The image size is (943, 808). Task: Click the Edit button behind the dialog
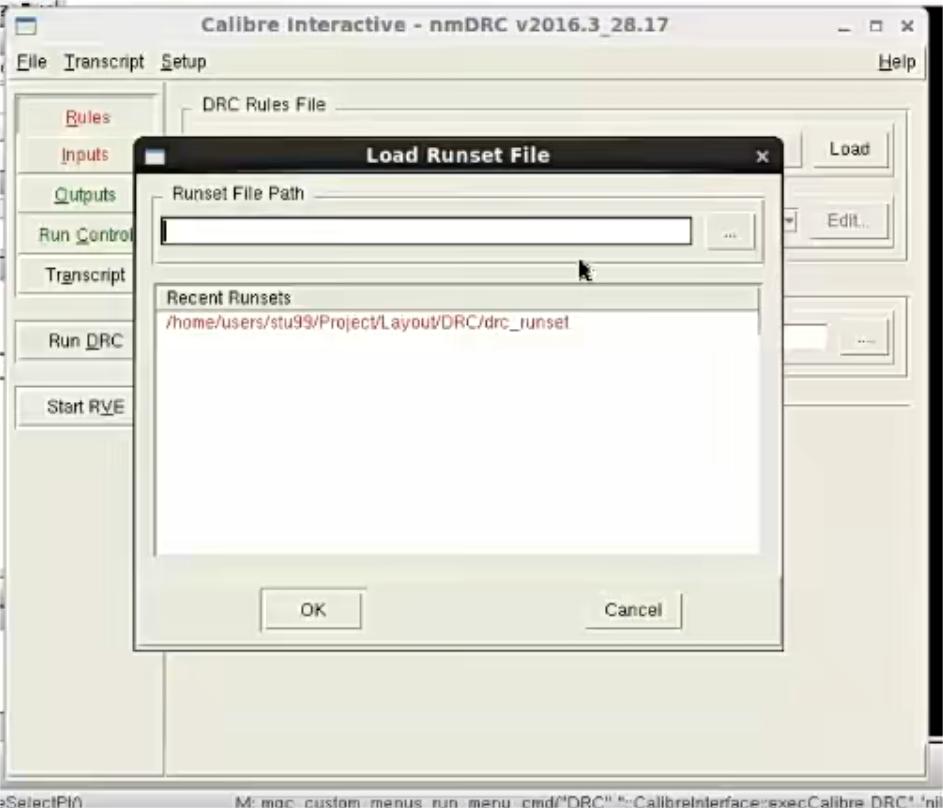(848, 221)
